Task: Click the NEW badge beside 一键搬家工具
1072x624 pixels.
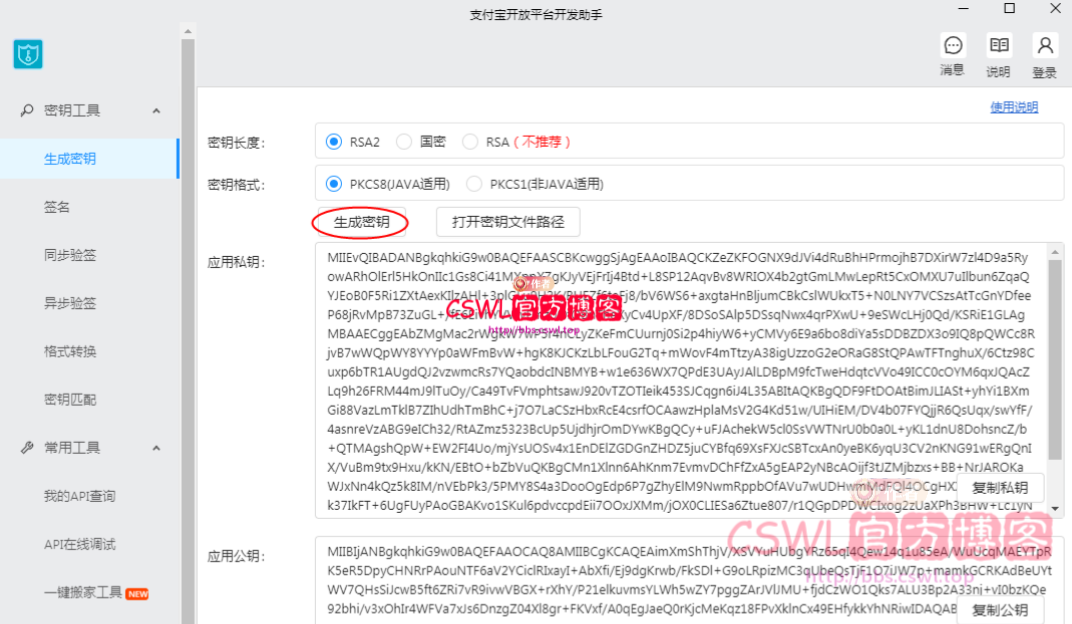Action: (x=137, y=593)
